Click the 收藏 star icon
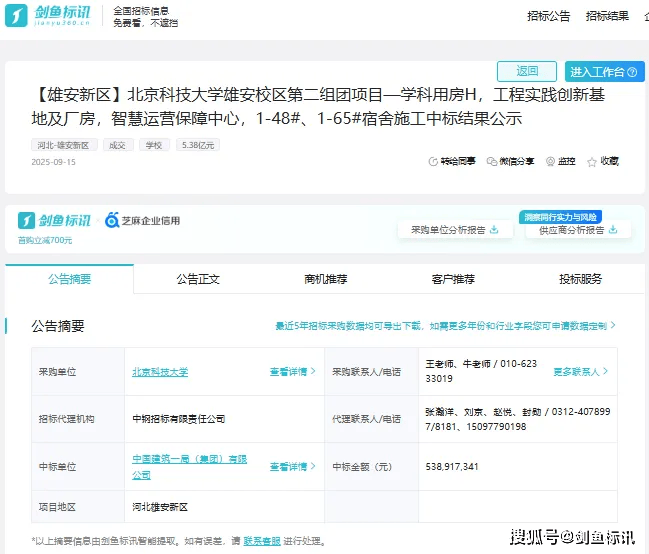 point(593,161)
